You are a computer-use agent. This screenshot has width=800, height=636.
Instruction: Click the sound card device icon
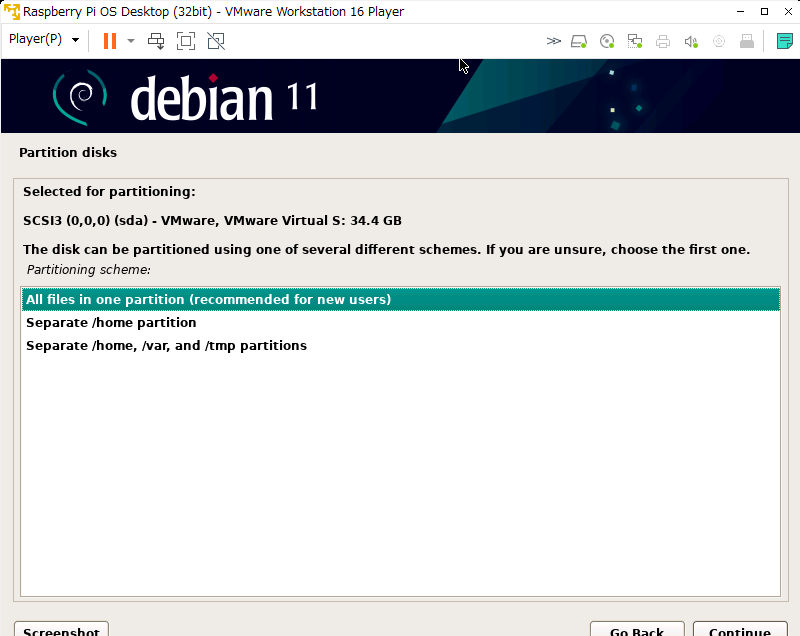click(691, 41)
